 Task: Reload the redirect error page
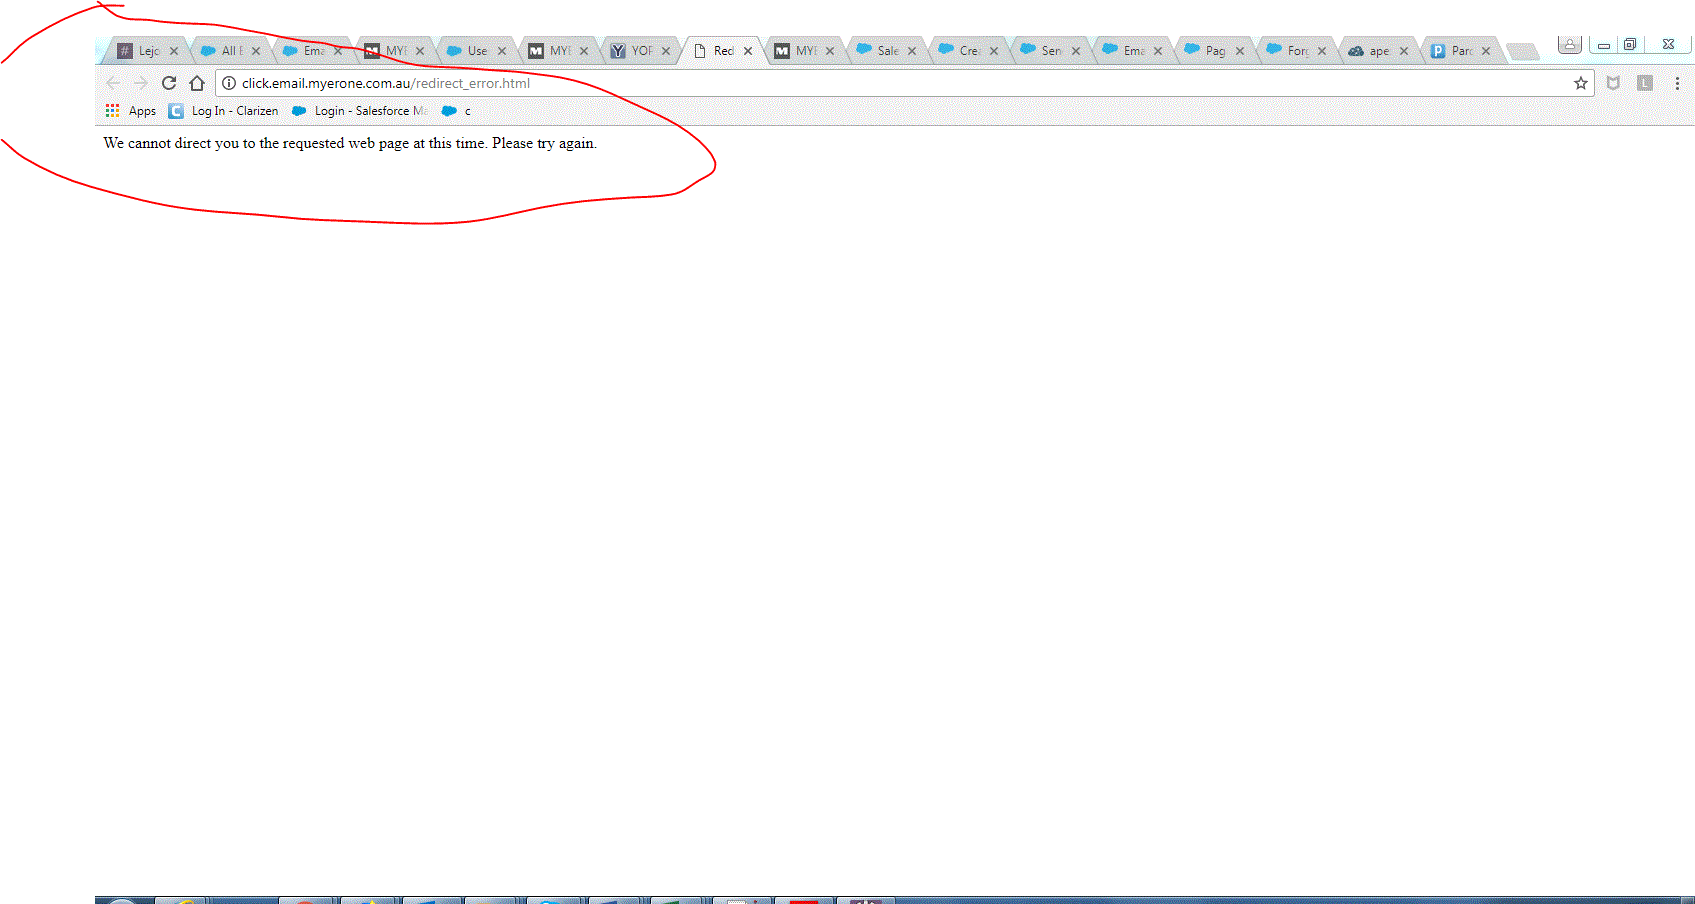[169, 83]
